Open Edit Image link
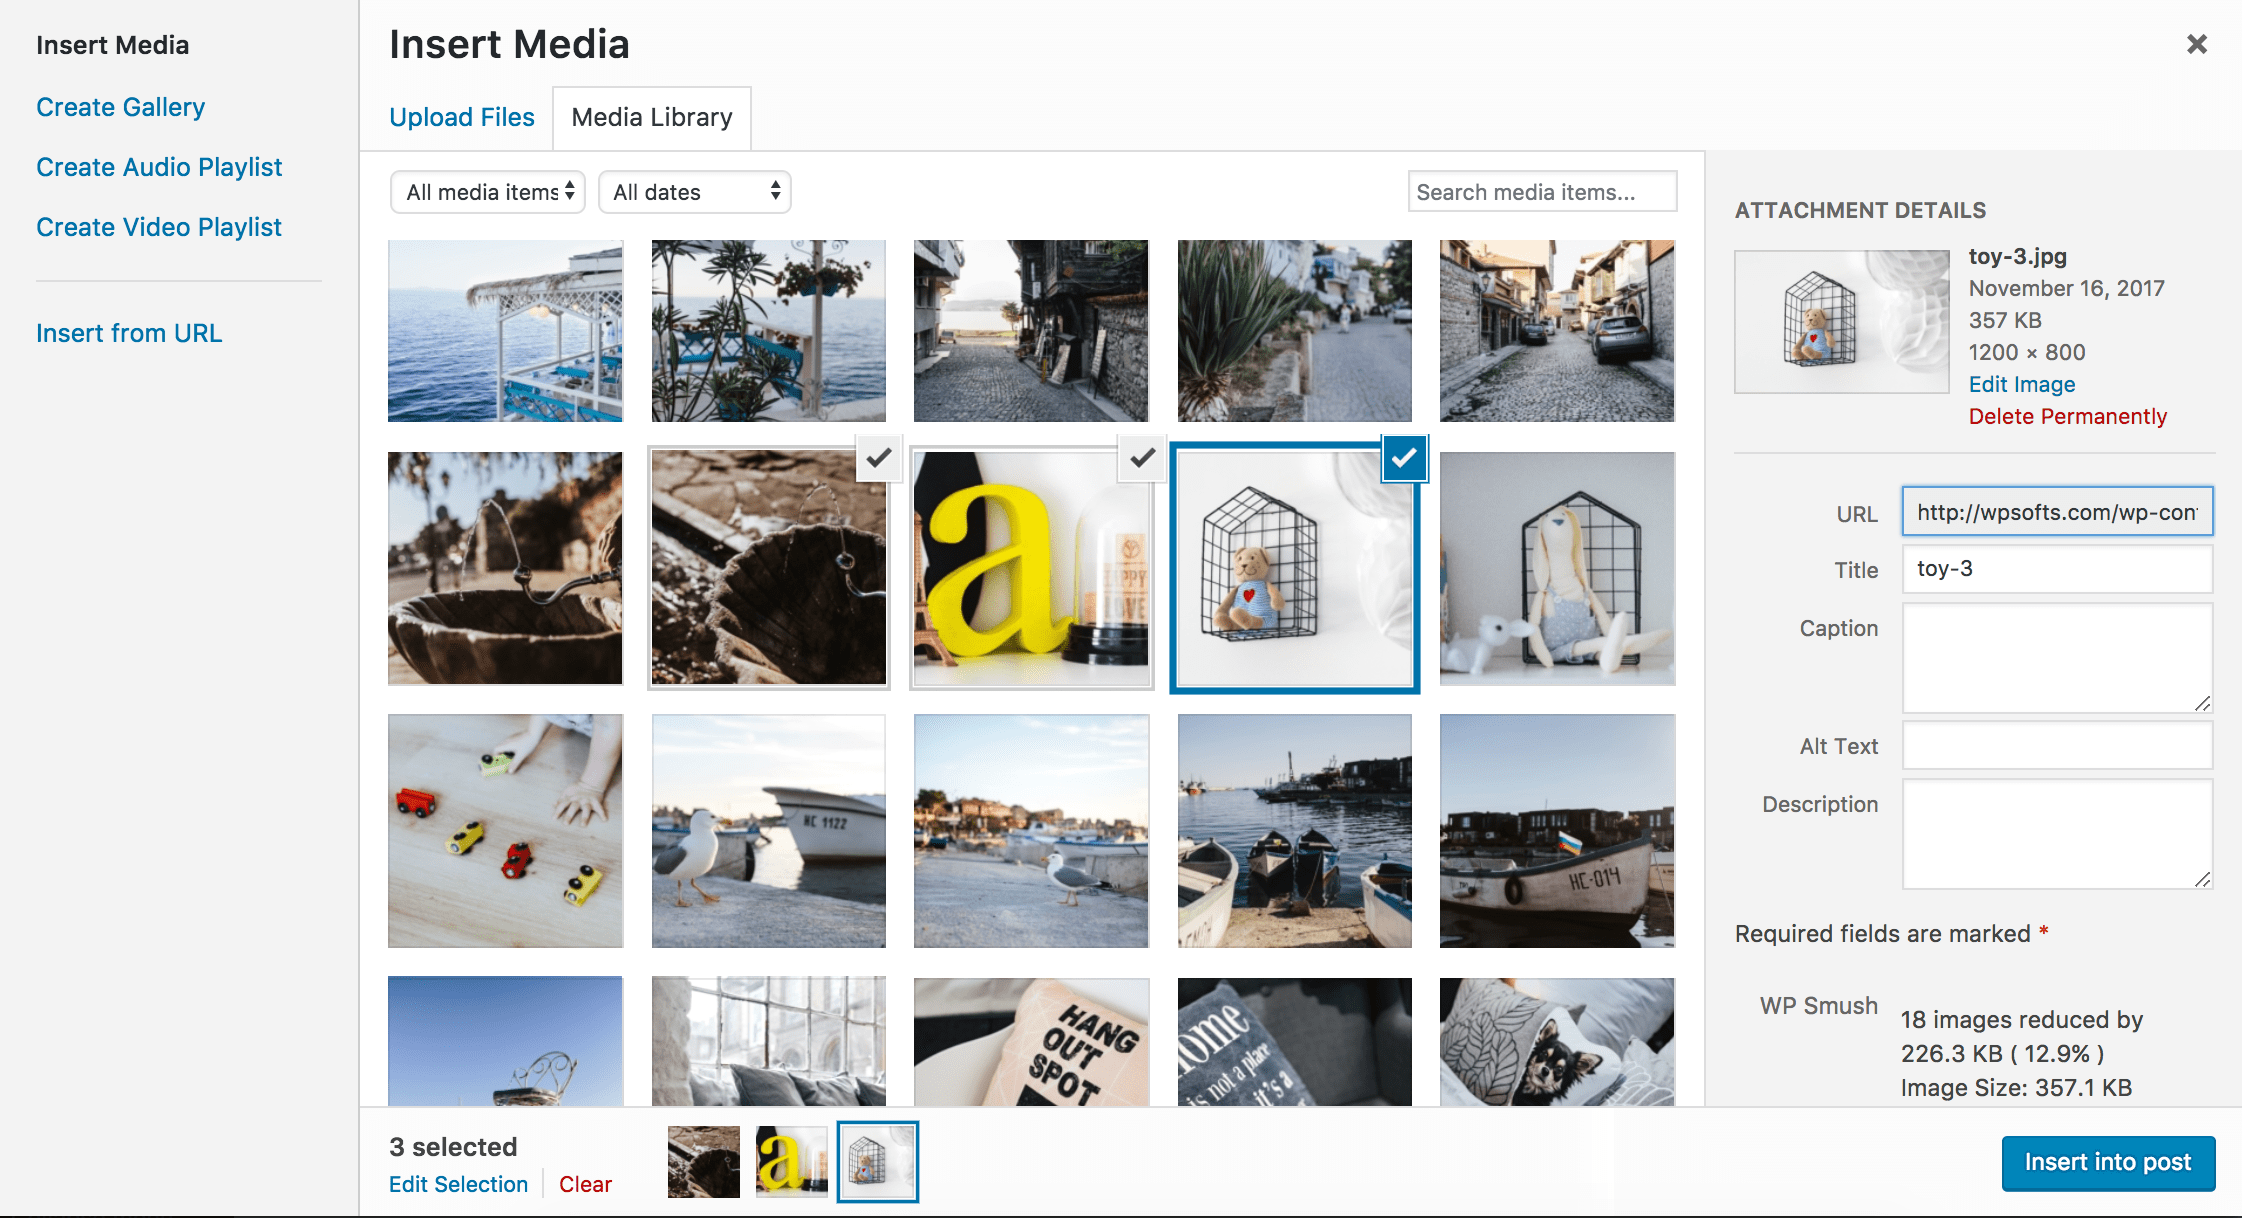 [2021, 384]
